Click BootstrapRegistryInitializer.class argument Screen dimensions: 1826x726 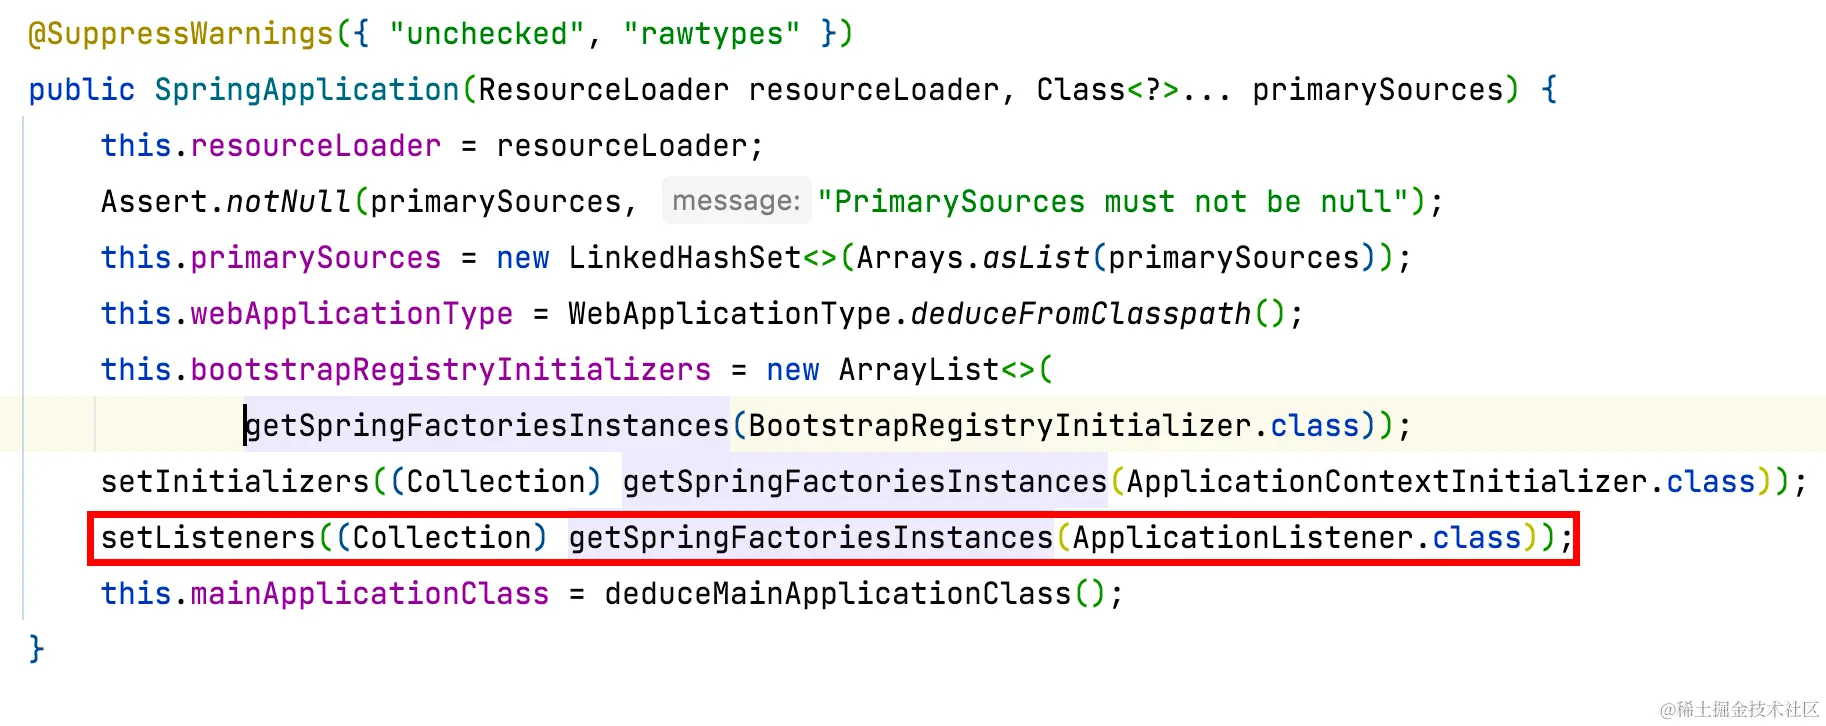point(1054,426)
